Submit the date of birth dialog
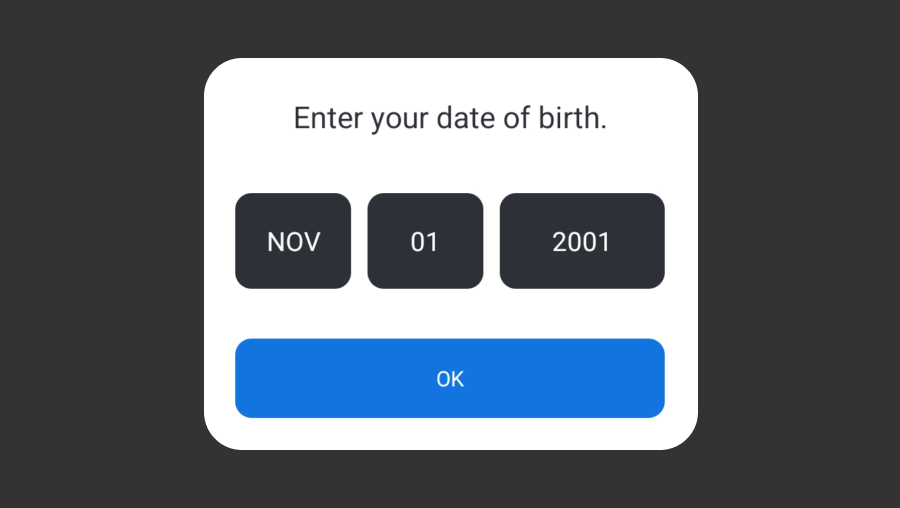 tap(450, 378)
